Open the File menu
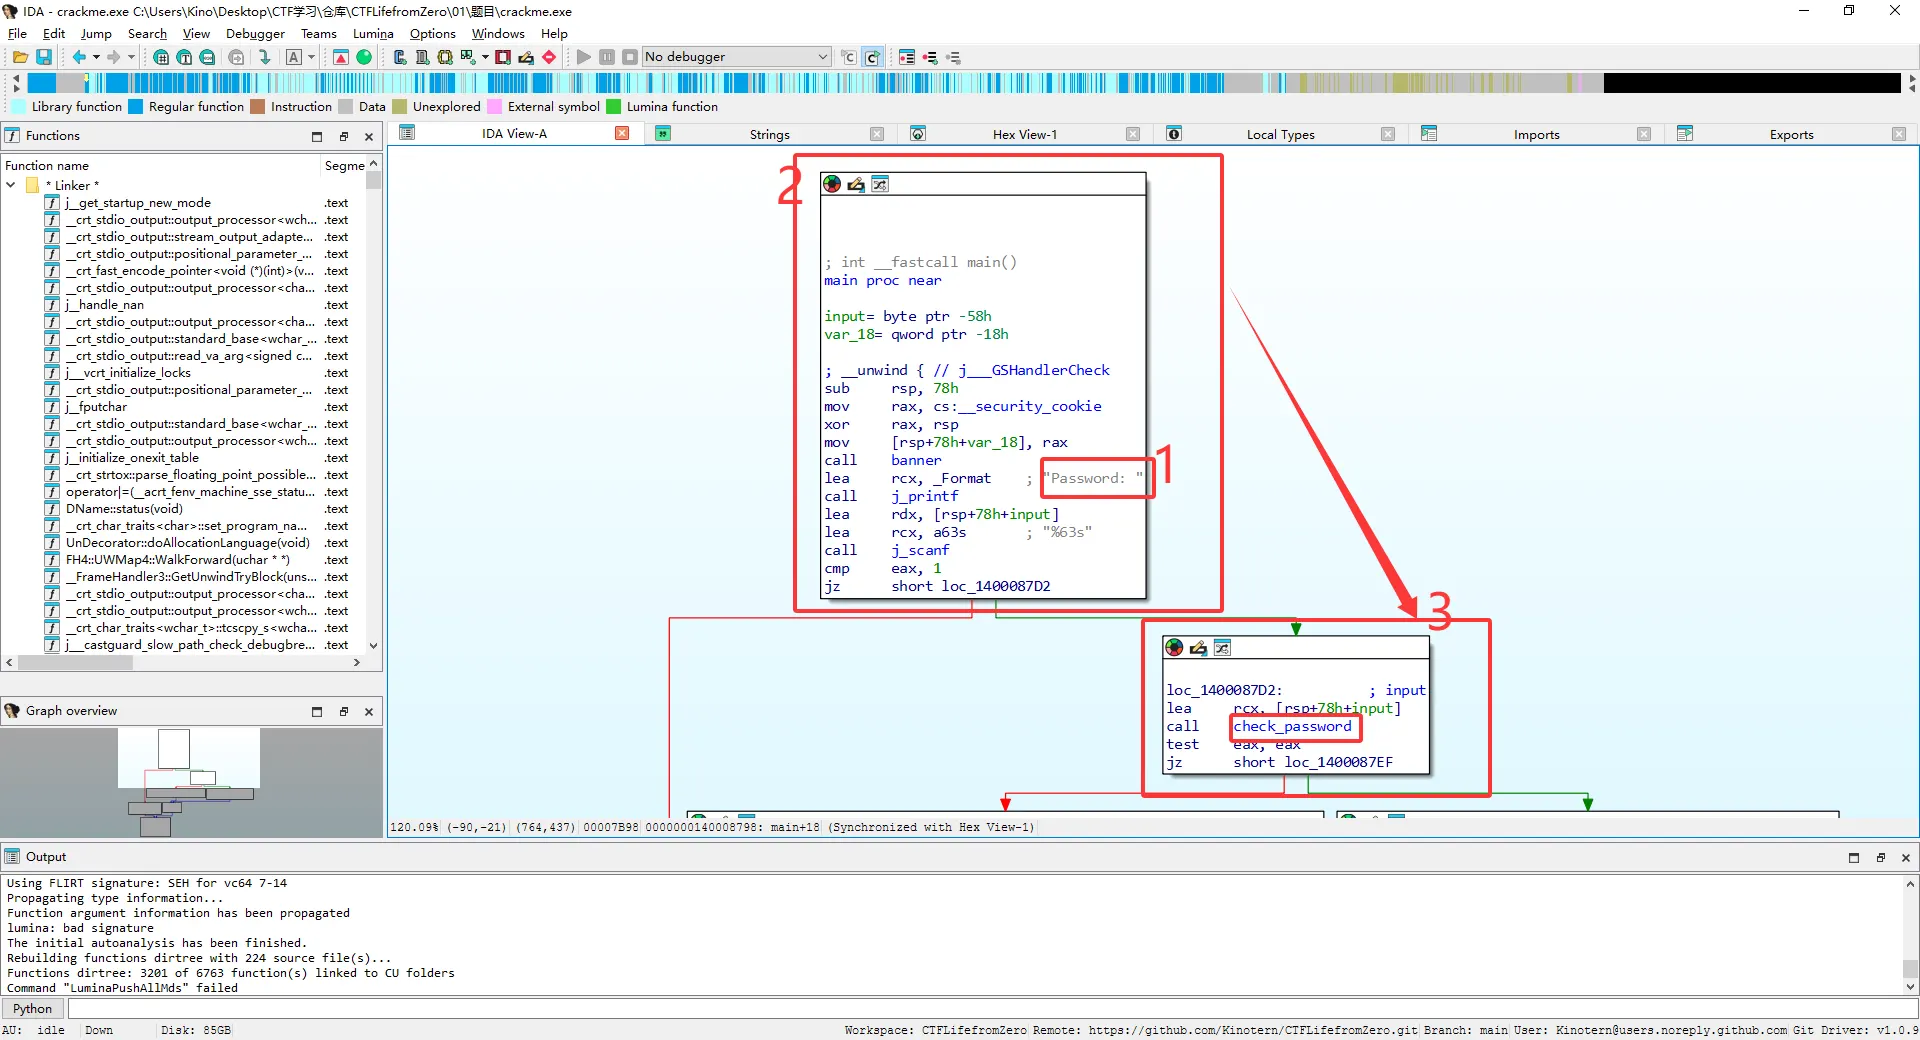The image size is (1920, 1040). (17, 33)
